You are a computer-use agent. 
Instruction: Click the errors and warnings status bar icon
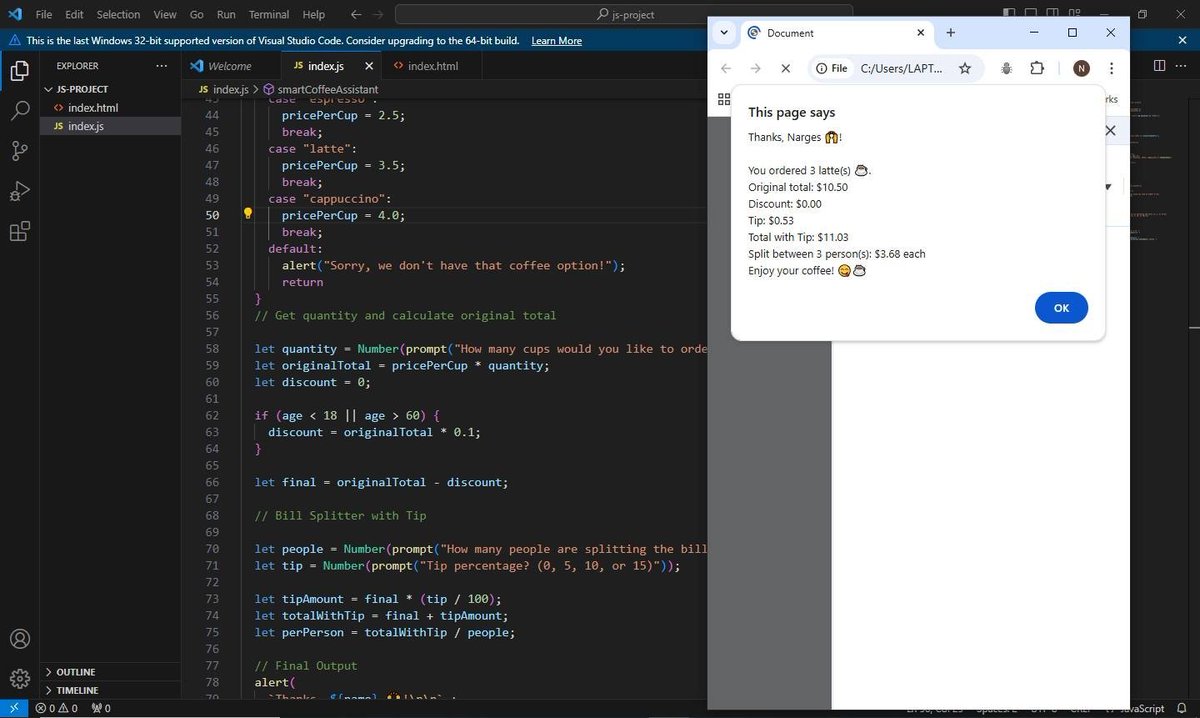point(51,707)
